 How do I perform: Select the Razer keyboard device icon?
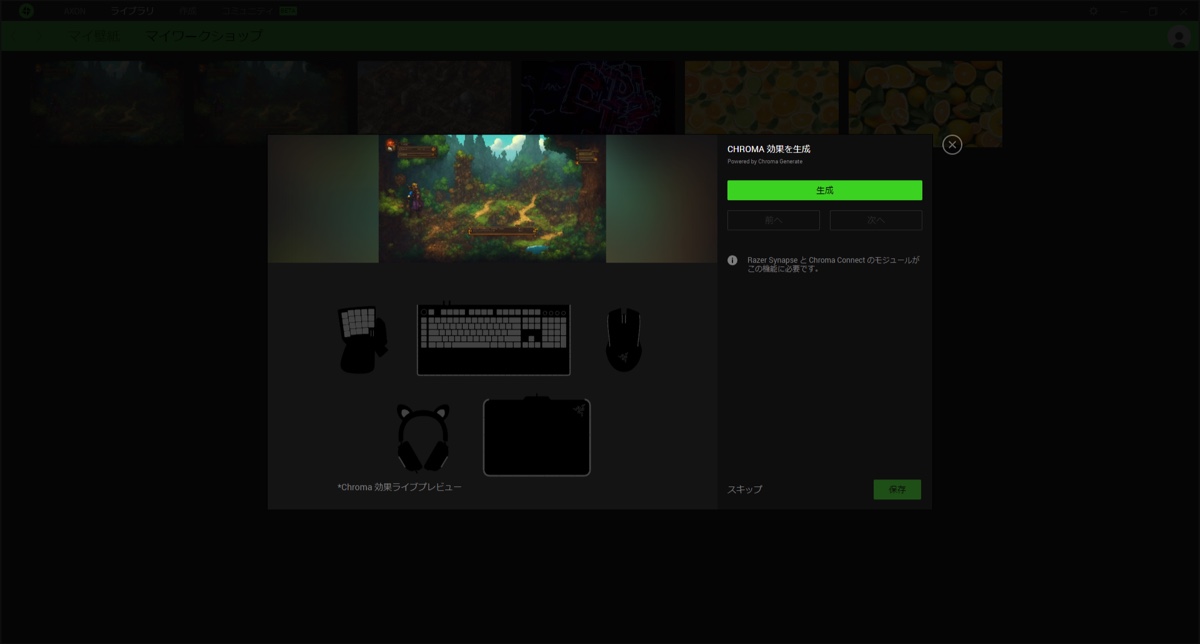tap(493, 340)
